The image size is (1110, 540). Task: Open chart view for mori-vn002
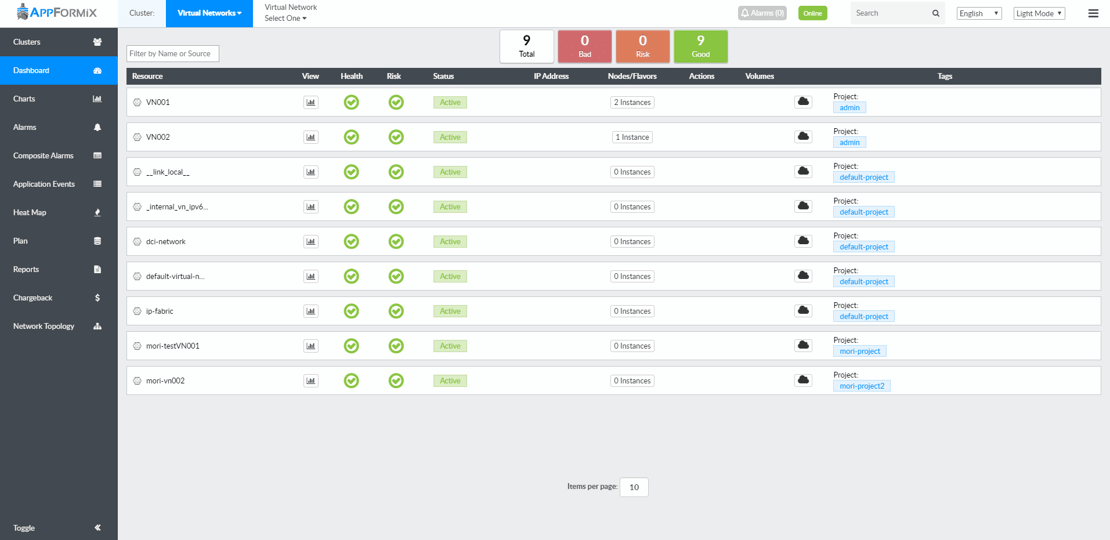tap(311, 380)
